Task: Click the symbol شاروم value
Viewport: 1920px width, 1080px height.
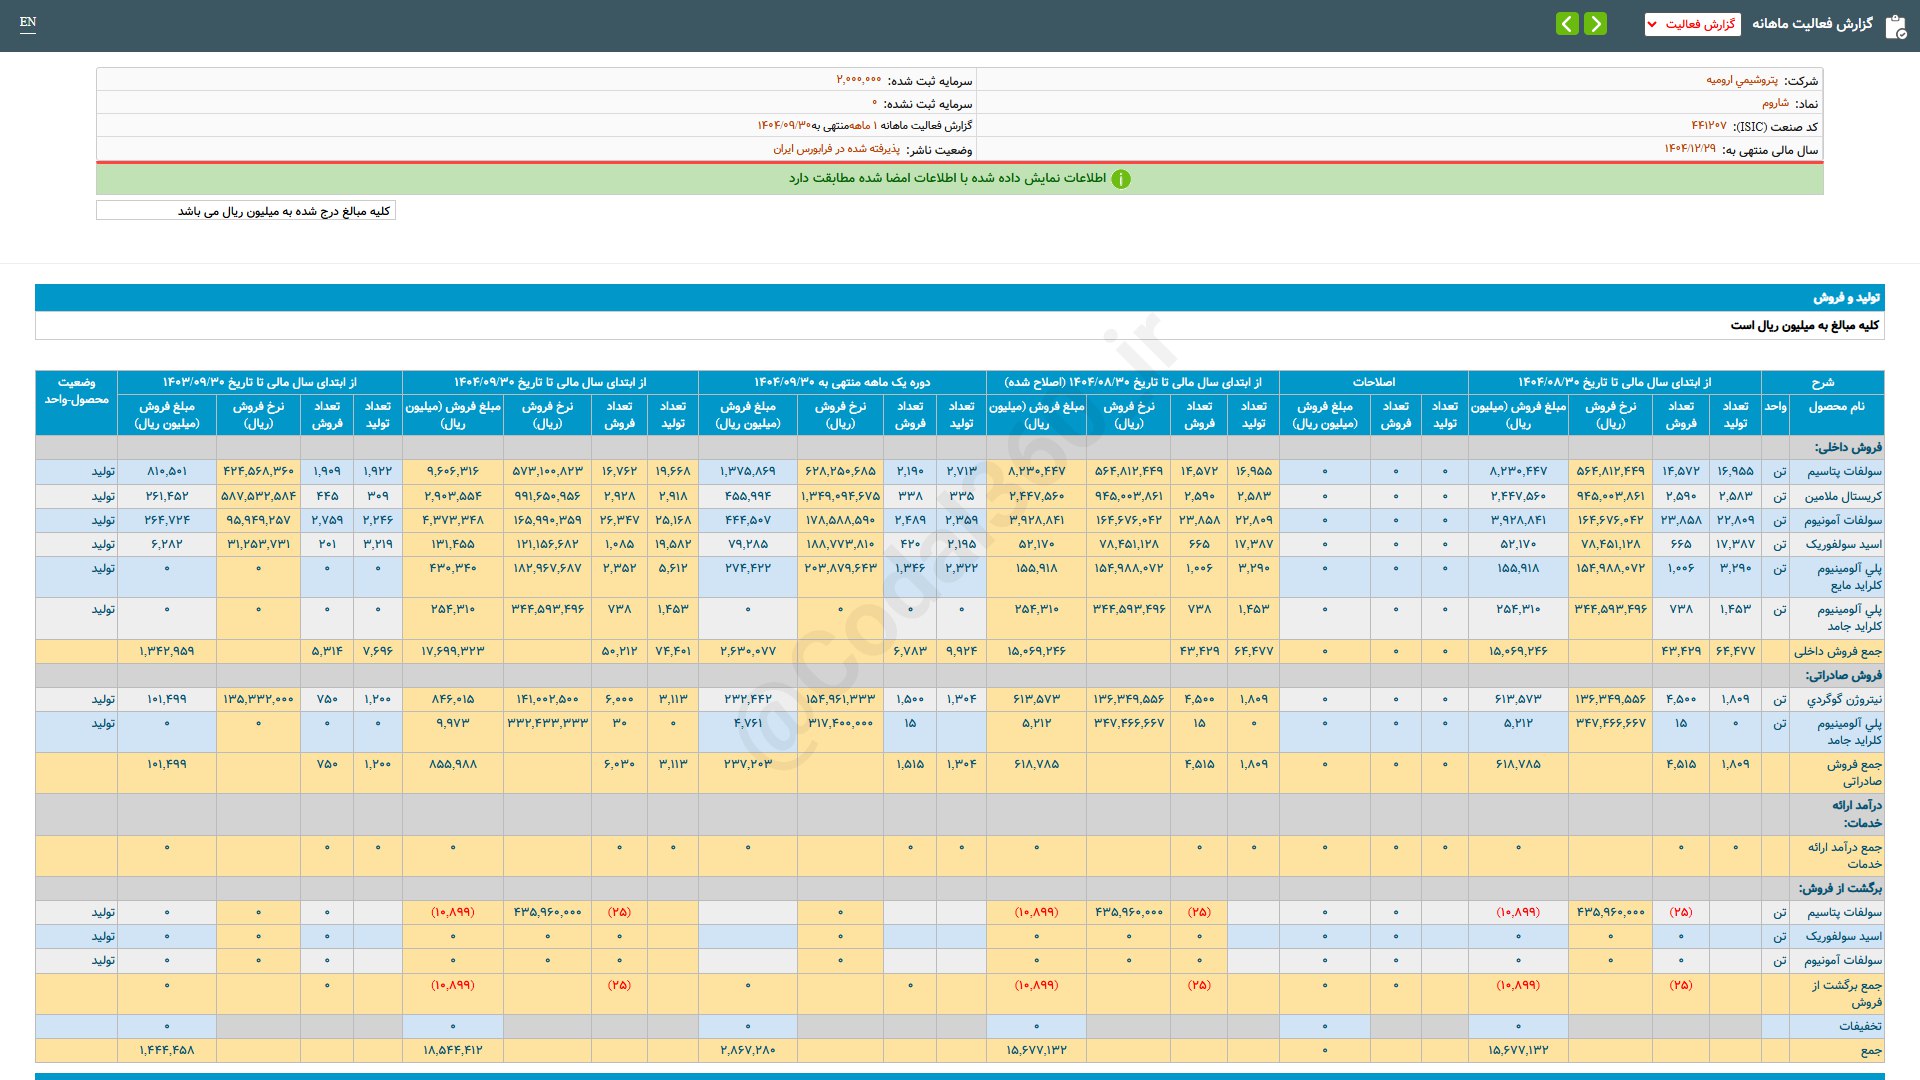Action: pos(1775,103)
